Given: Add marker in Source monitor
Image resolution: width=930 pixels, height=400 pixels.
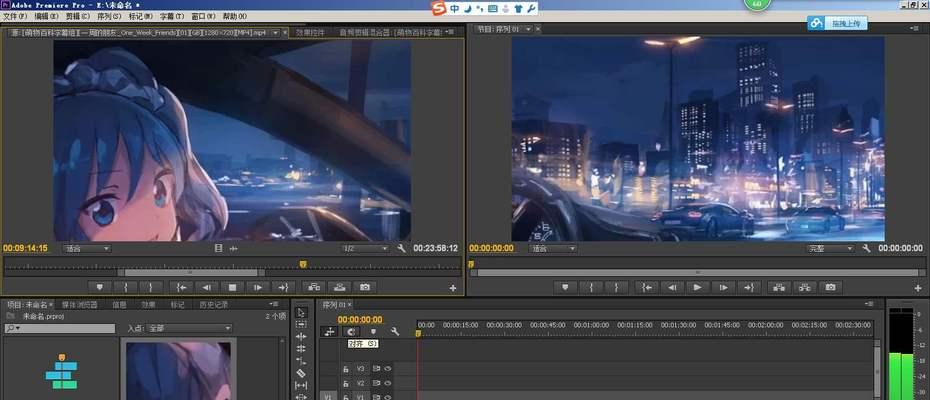Looking at the screenshot, I should click(100, 287).
